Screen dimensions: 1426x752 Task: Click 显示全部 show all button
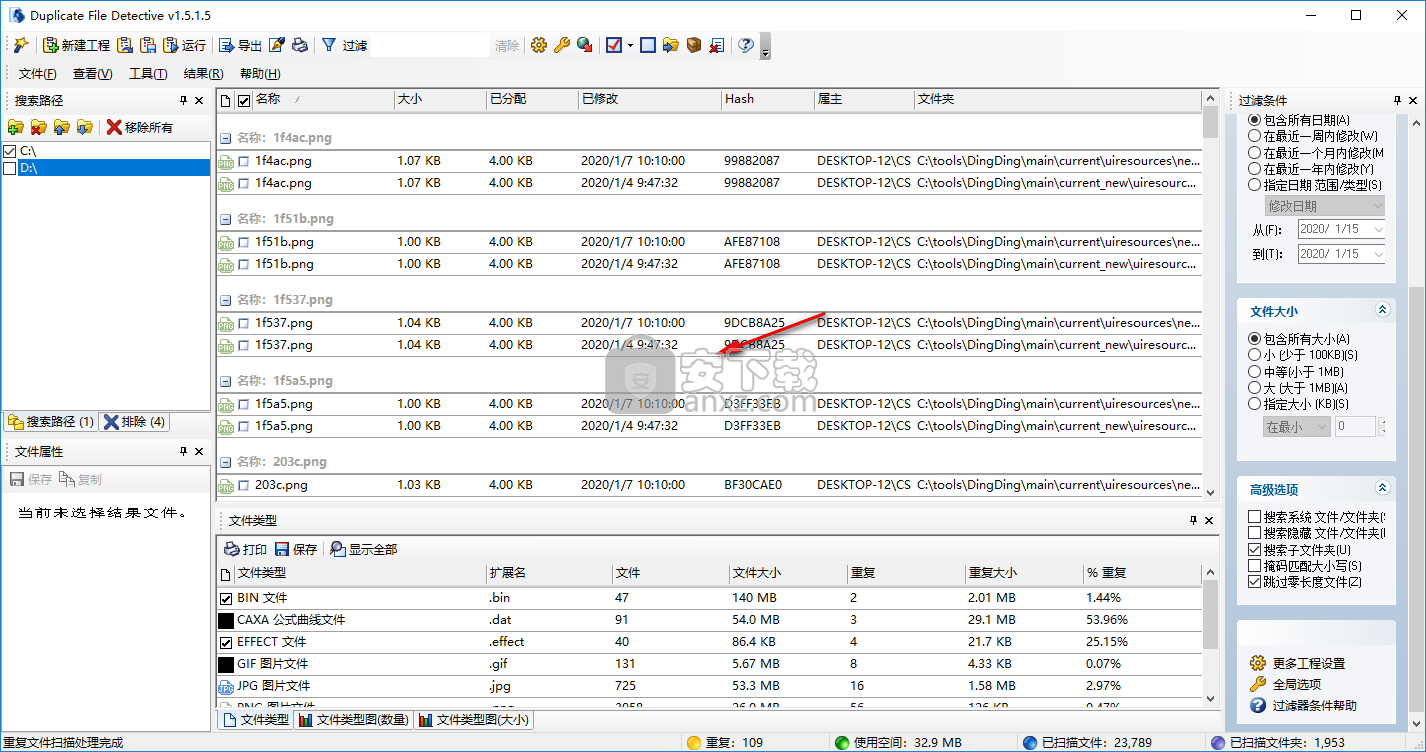click(363, 549)
